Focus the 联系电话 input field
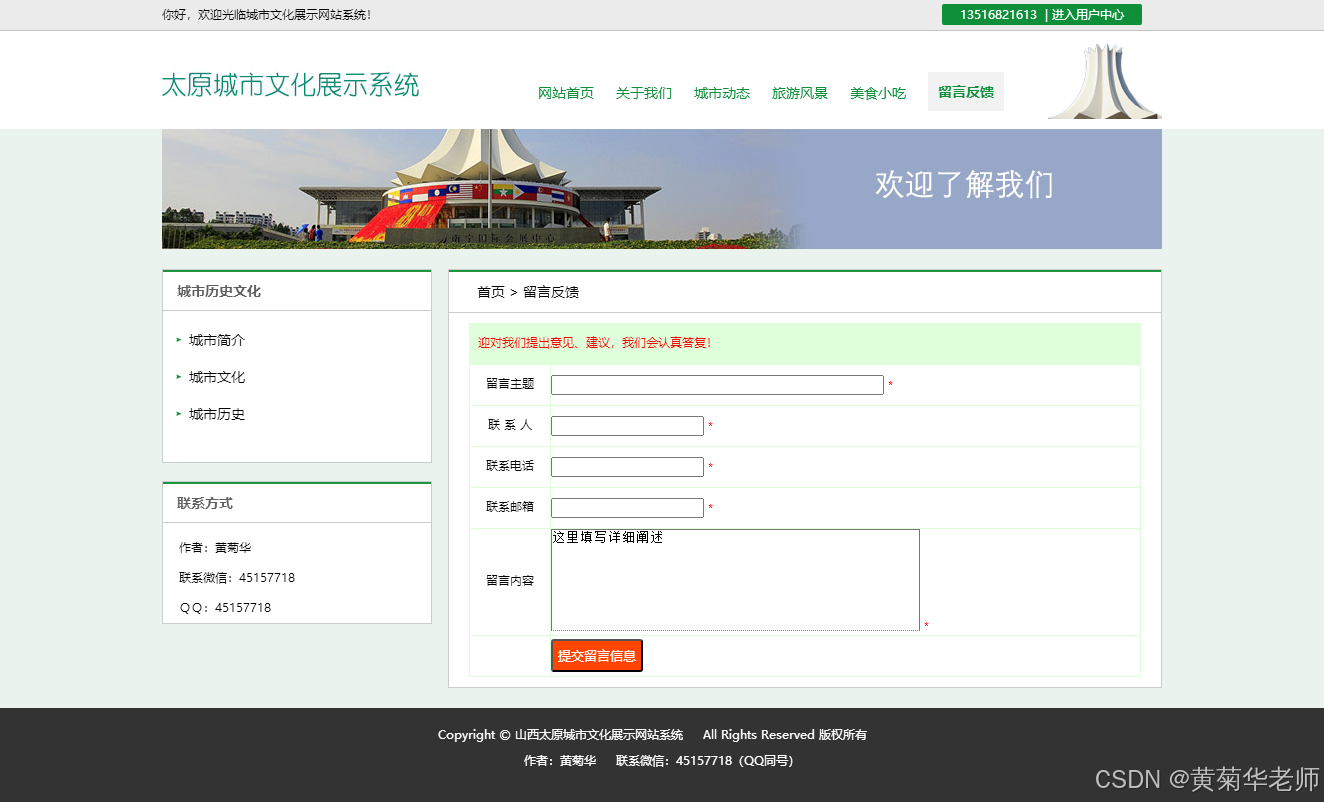The image size is (1324, 802). [627, 467]
